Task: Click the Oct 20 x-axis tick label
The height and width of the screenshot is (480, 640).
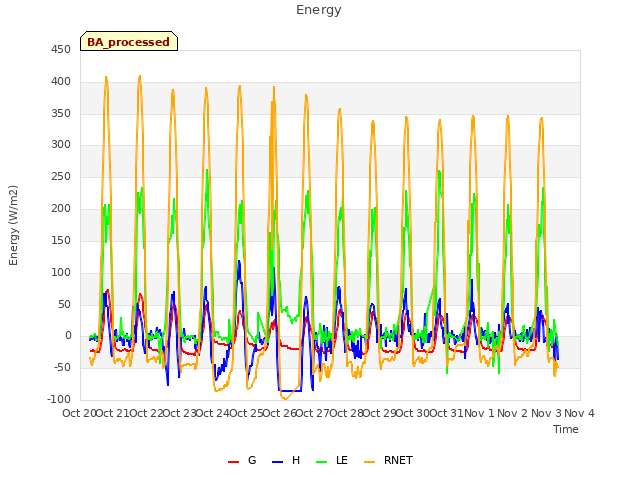Action: coord(79,413)
